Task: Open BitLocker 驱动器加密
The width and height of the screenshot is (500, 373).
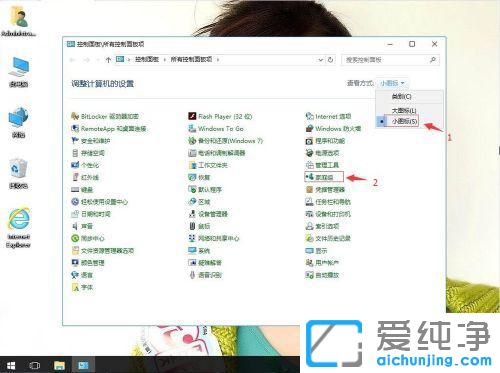Action: click(105, 116)
